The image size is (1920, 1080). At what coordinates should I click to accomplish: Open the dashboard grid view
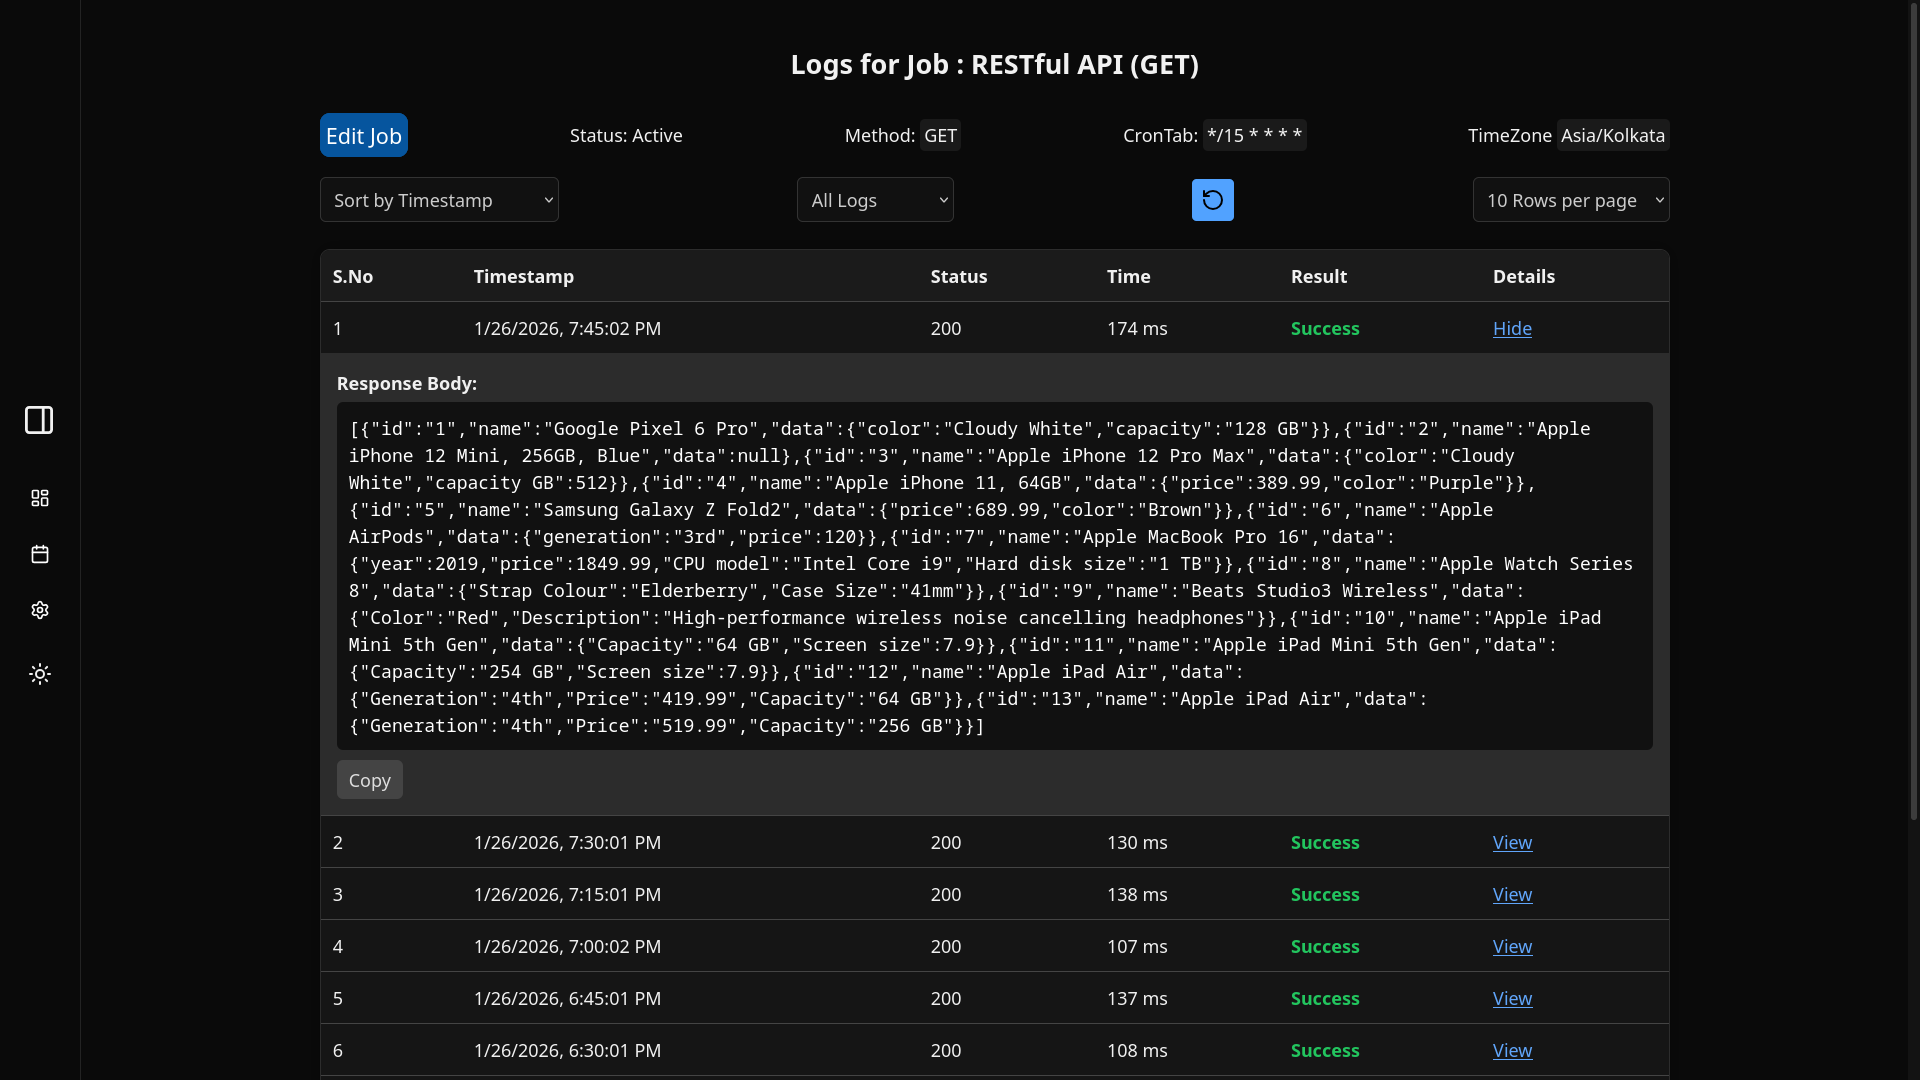39,498
